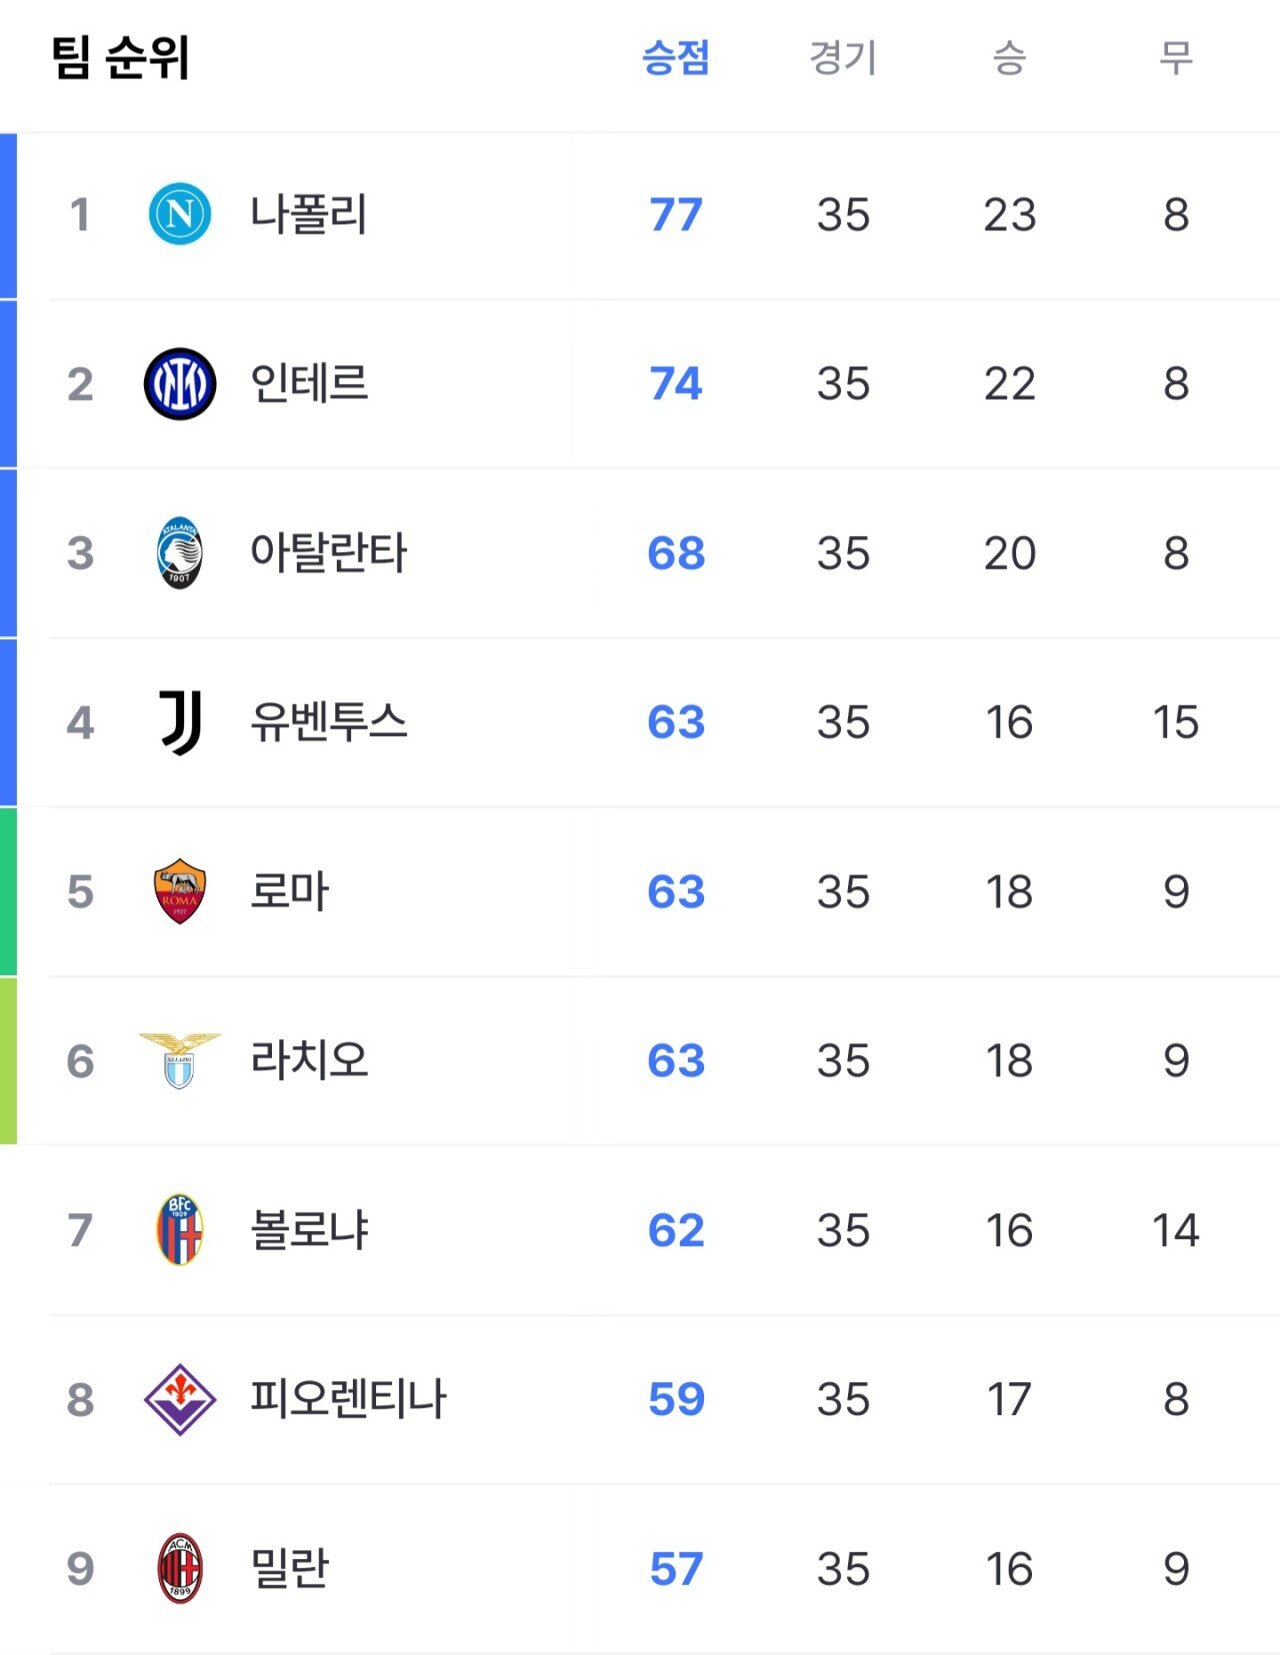
Task: Select the Atalanta team logo
Action: tap(180, 553)
